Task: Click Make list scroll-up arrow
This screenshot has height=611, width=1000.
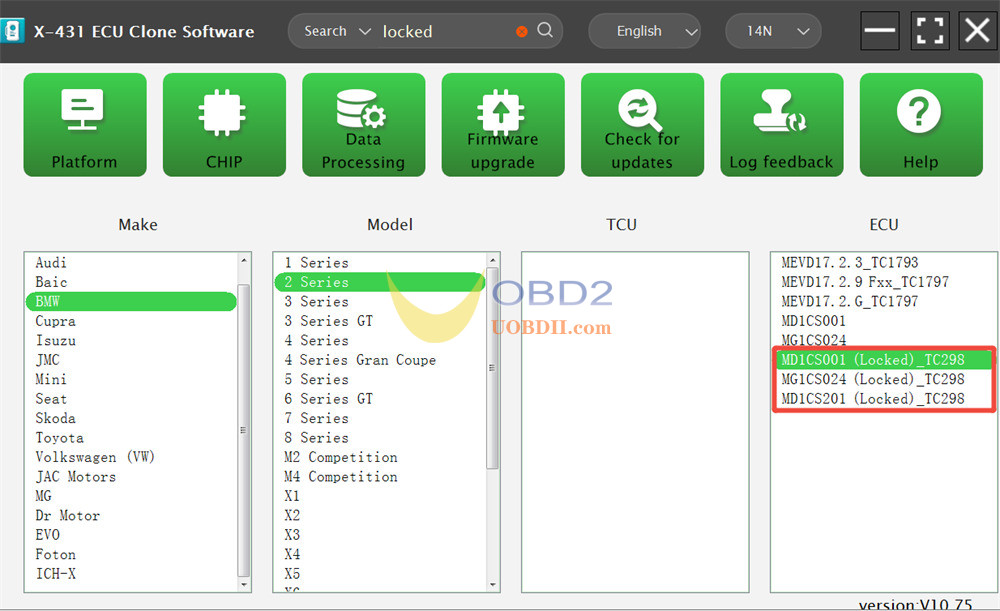Action: click(244, 260)
